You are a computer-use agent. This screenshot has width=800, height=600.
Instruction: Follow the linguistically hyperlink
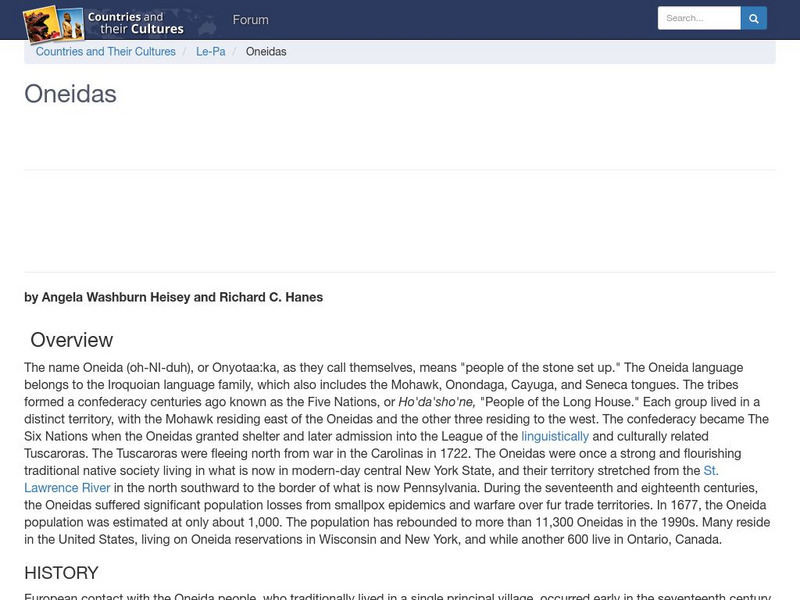pos(555,437)
